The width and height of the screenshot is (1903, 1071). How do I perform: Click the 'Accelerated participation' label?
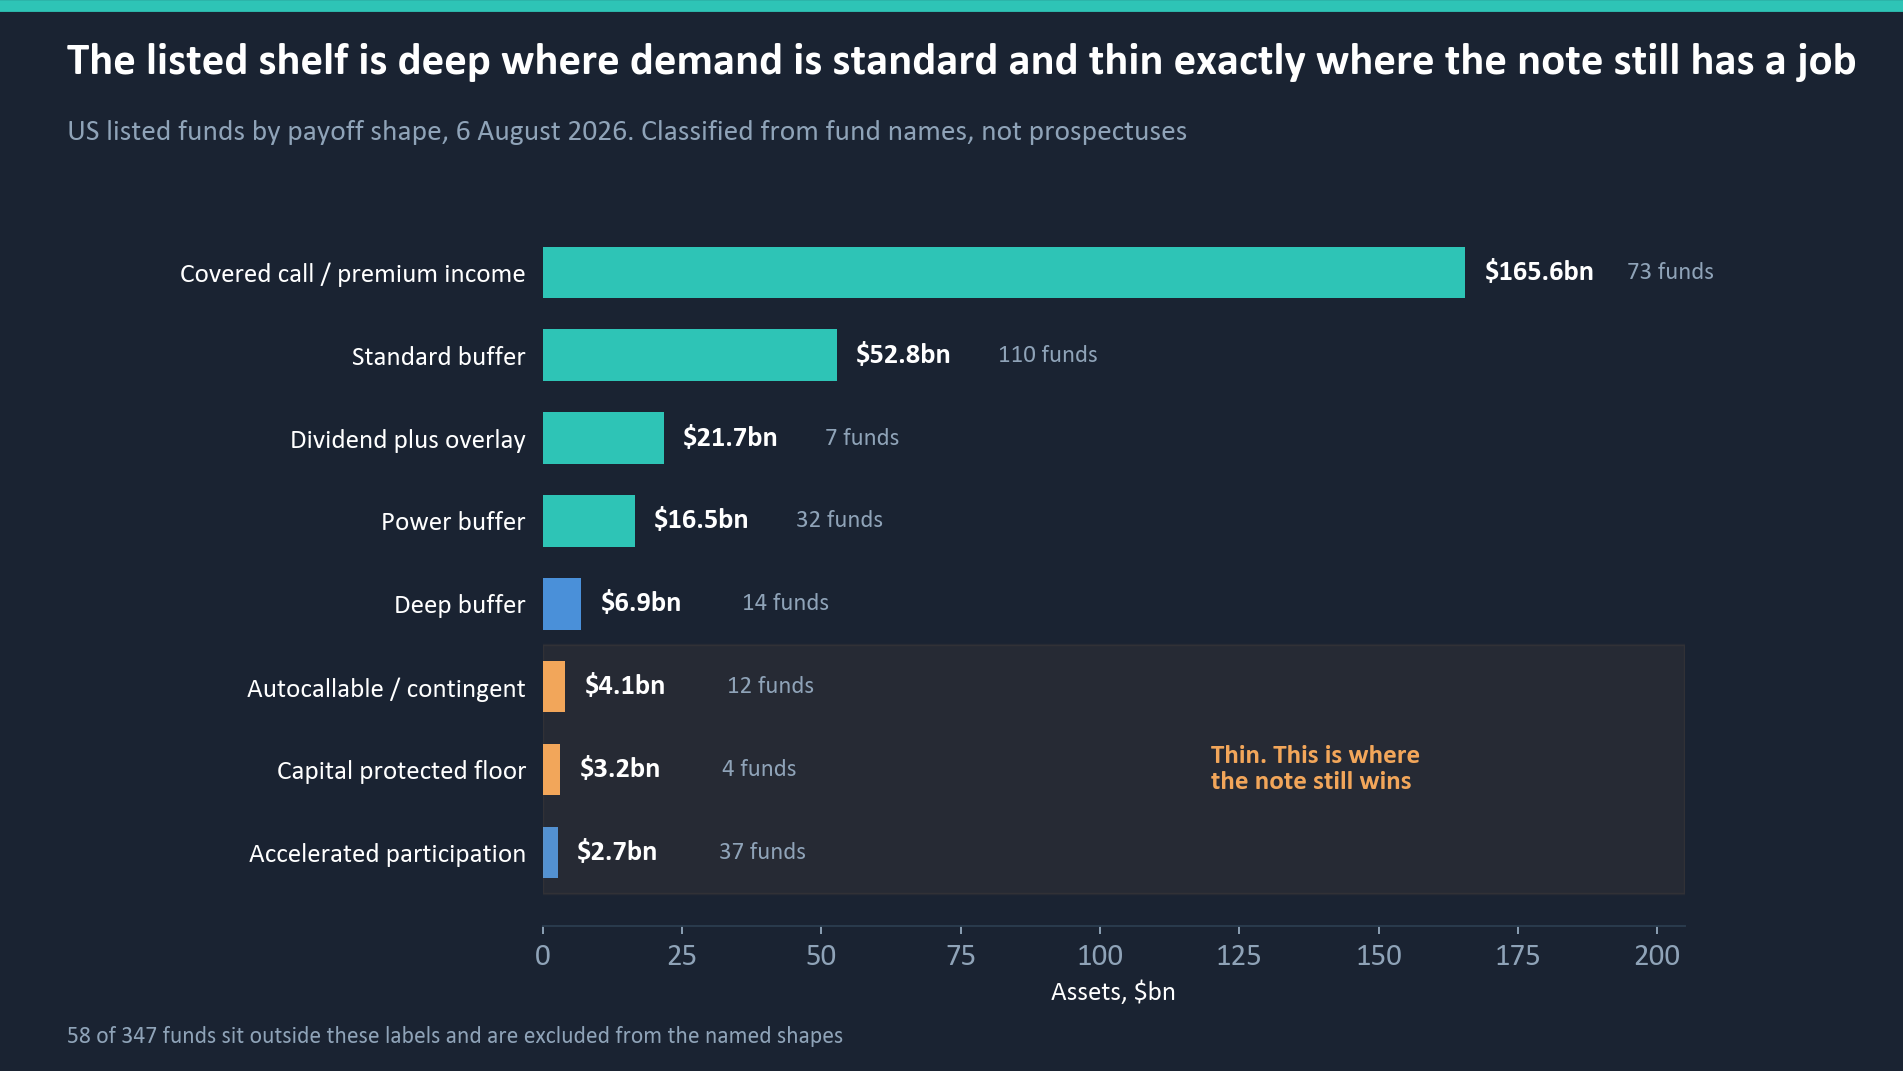pyautogui.click(x=387, y=853)
